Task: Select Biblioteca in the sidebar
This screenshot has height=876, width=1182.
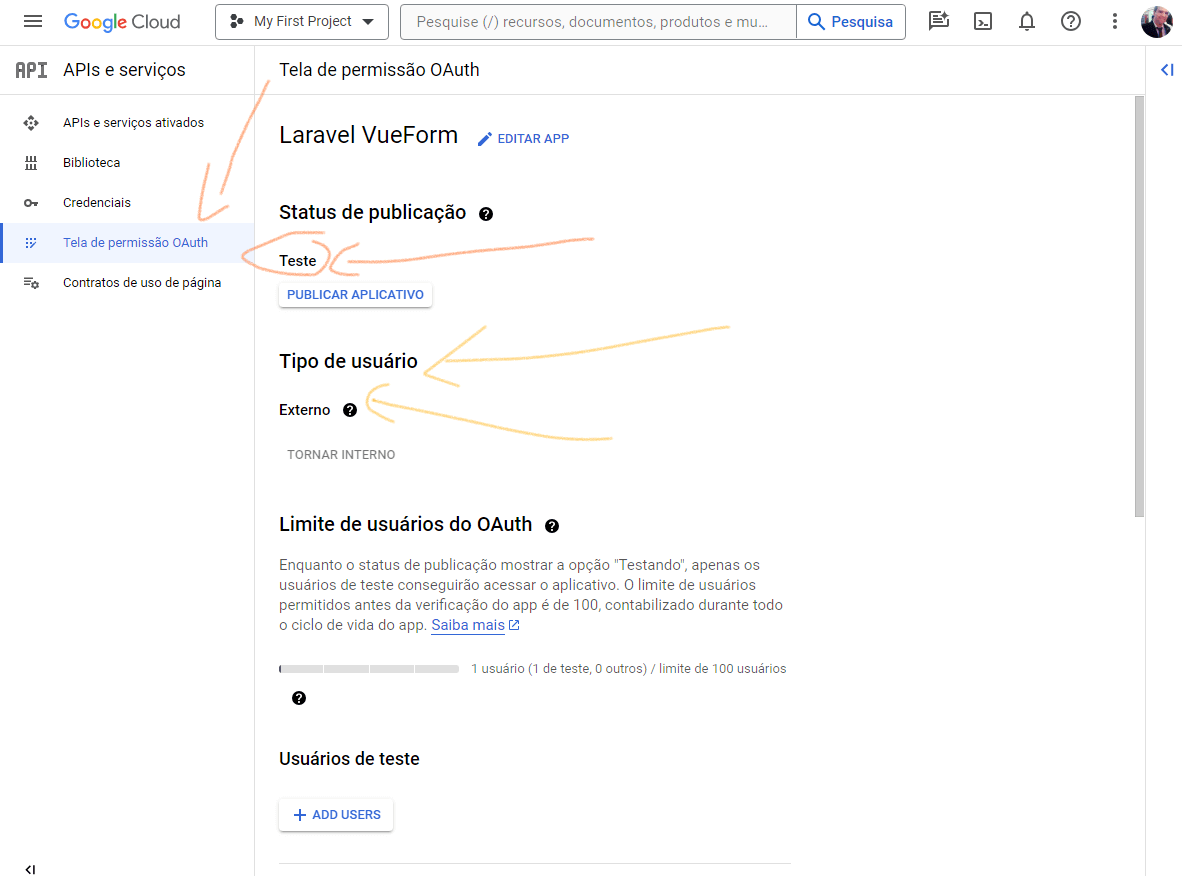Action: pos(91,163)
